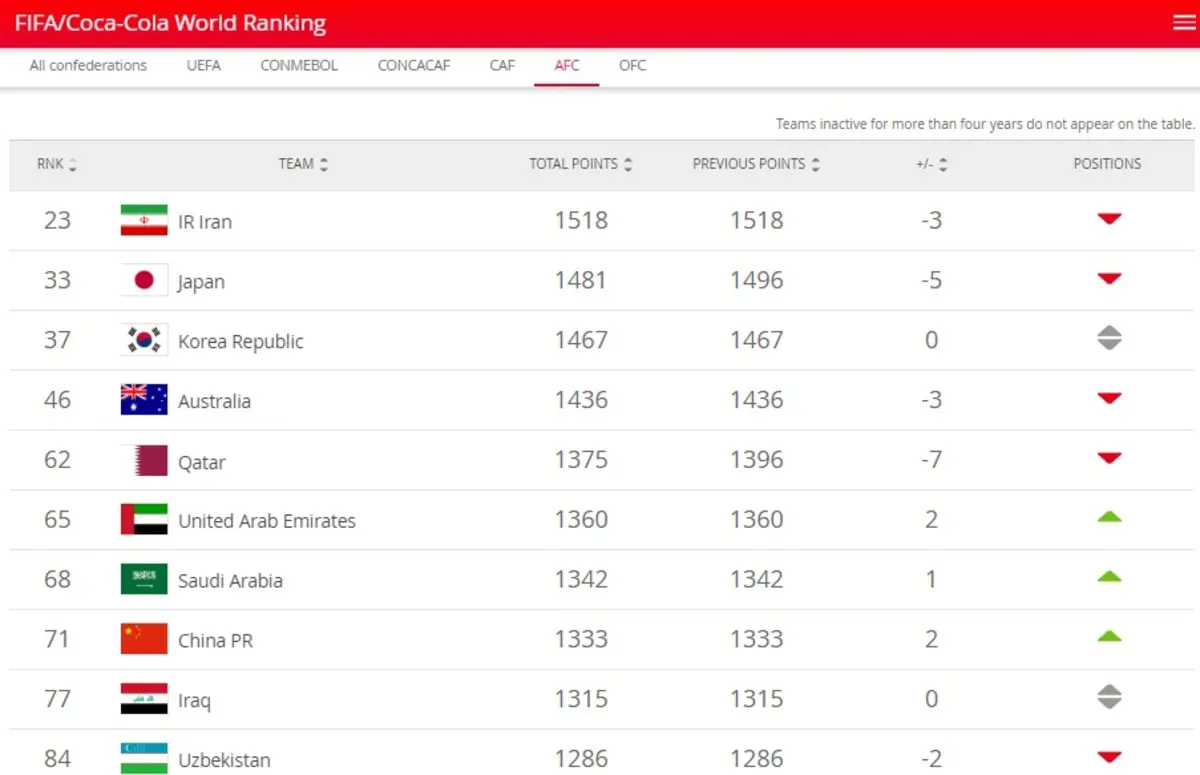Open the Qatar team link
The height and width of the screenshot is (775, 1200).
202,462
